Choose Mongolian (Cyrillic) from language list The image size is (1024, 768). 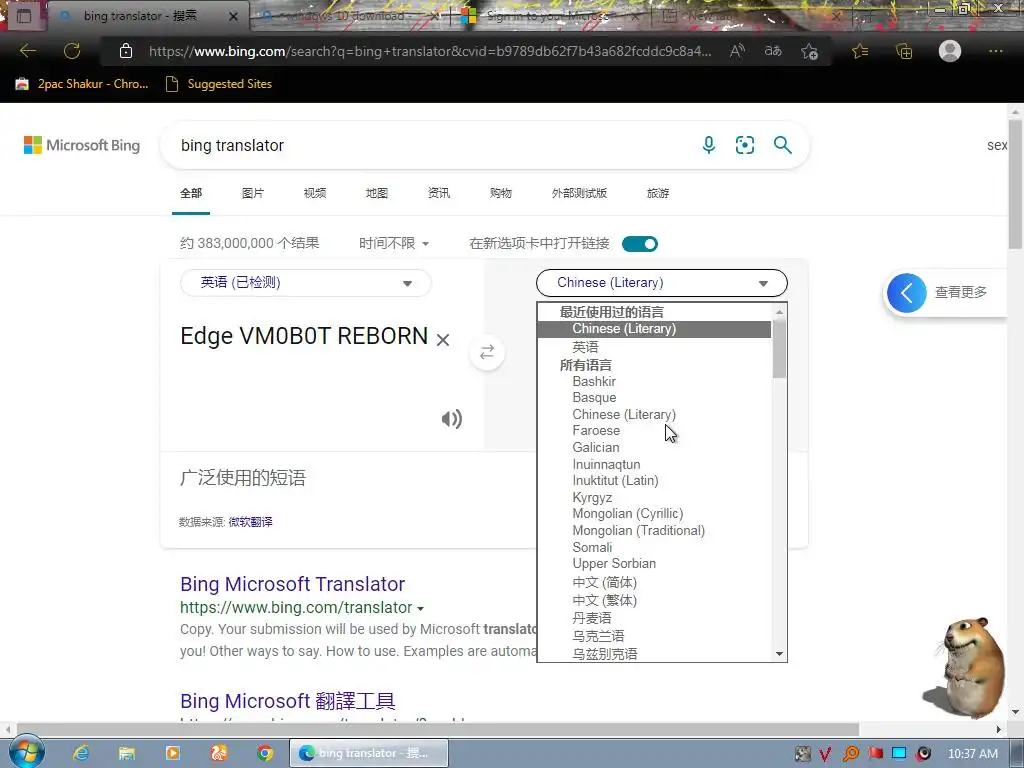(x=628, y=514)
